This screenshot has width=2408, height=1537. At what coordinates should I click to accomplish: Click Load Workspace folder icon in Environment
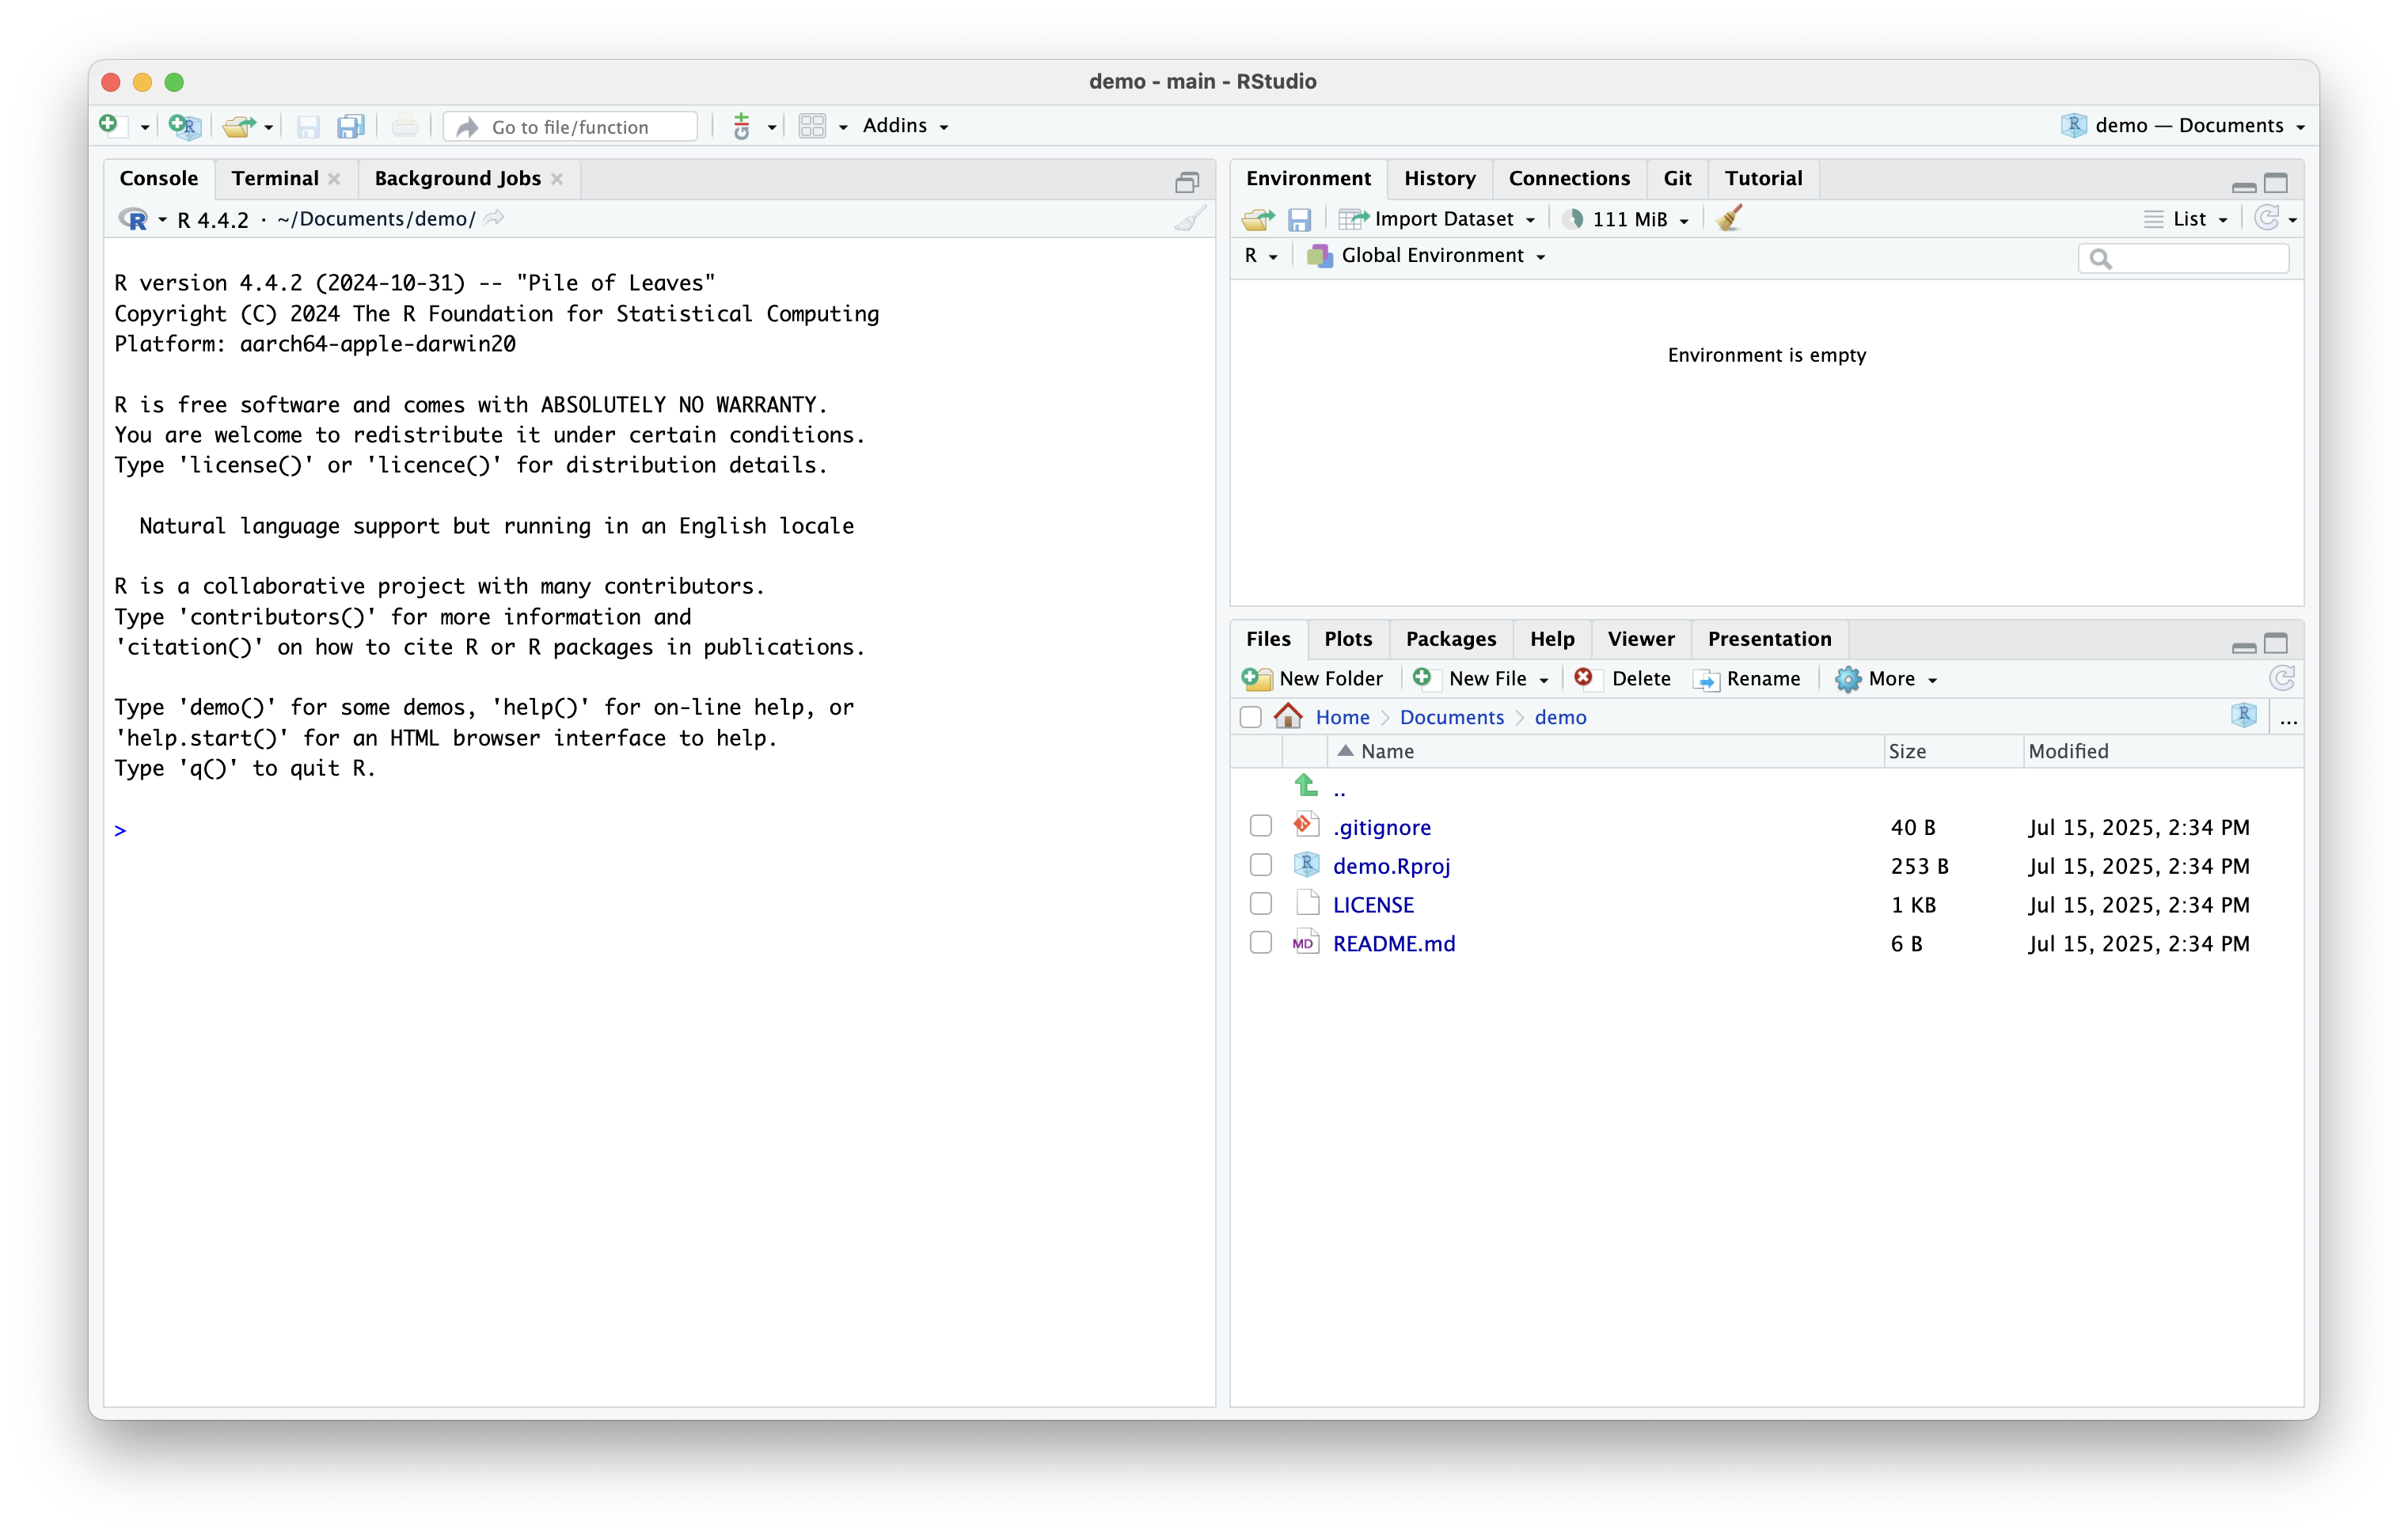pyautogui.click(x=1257, y=219)
